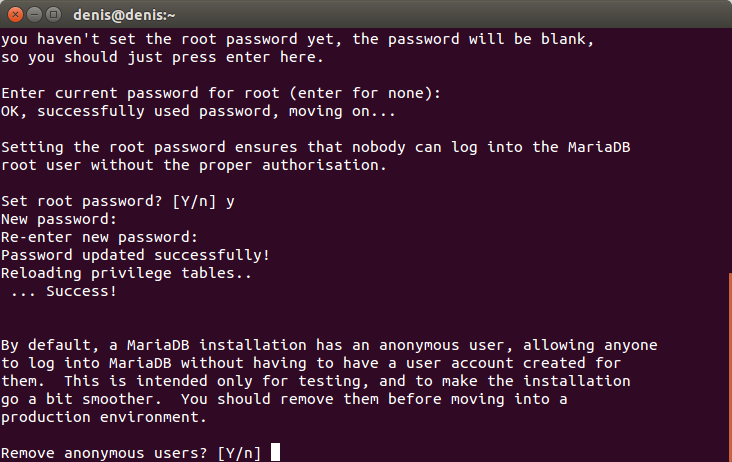Click the scrollbar track above the thumb
This screenshot has width=732, height=462.
(727, 150)
